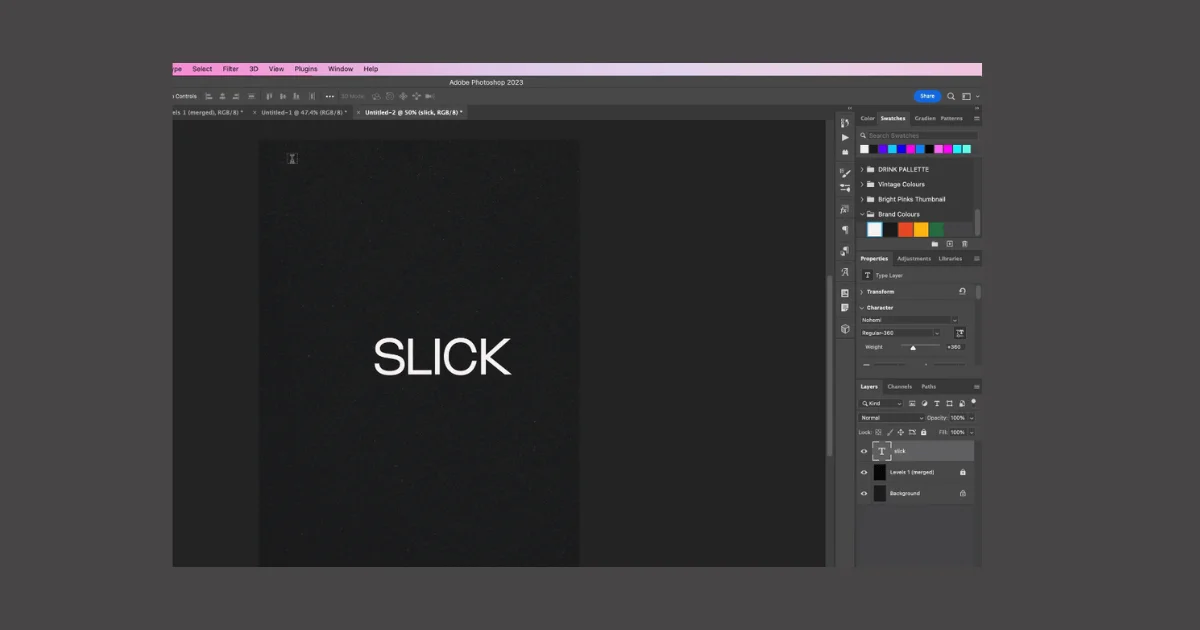Click the new swatch group folder icon
The height and width of the screenshot is (630, 1200).
935,243
